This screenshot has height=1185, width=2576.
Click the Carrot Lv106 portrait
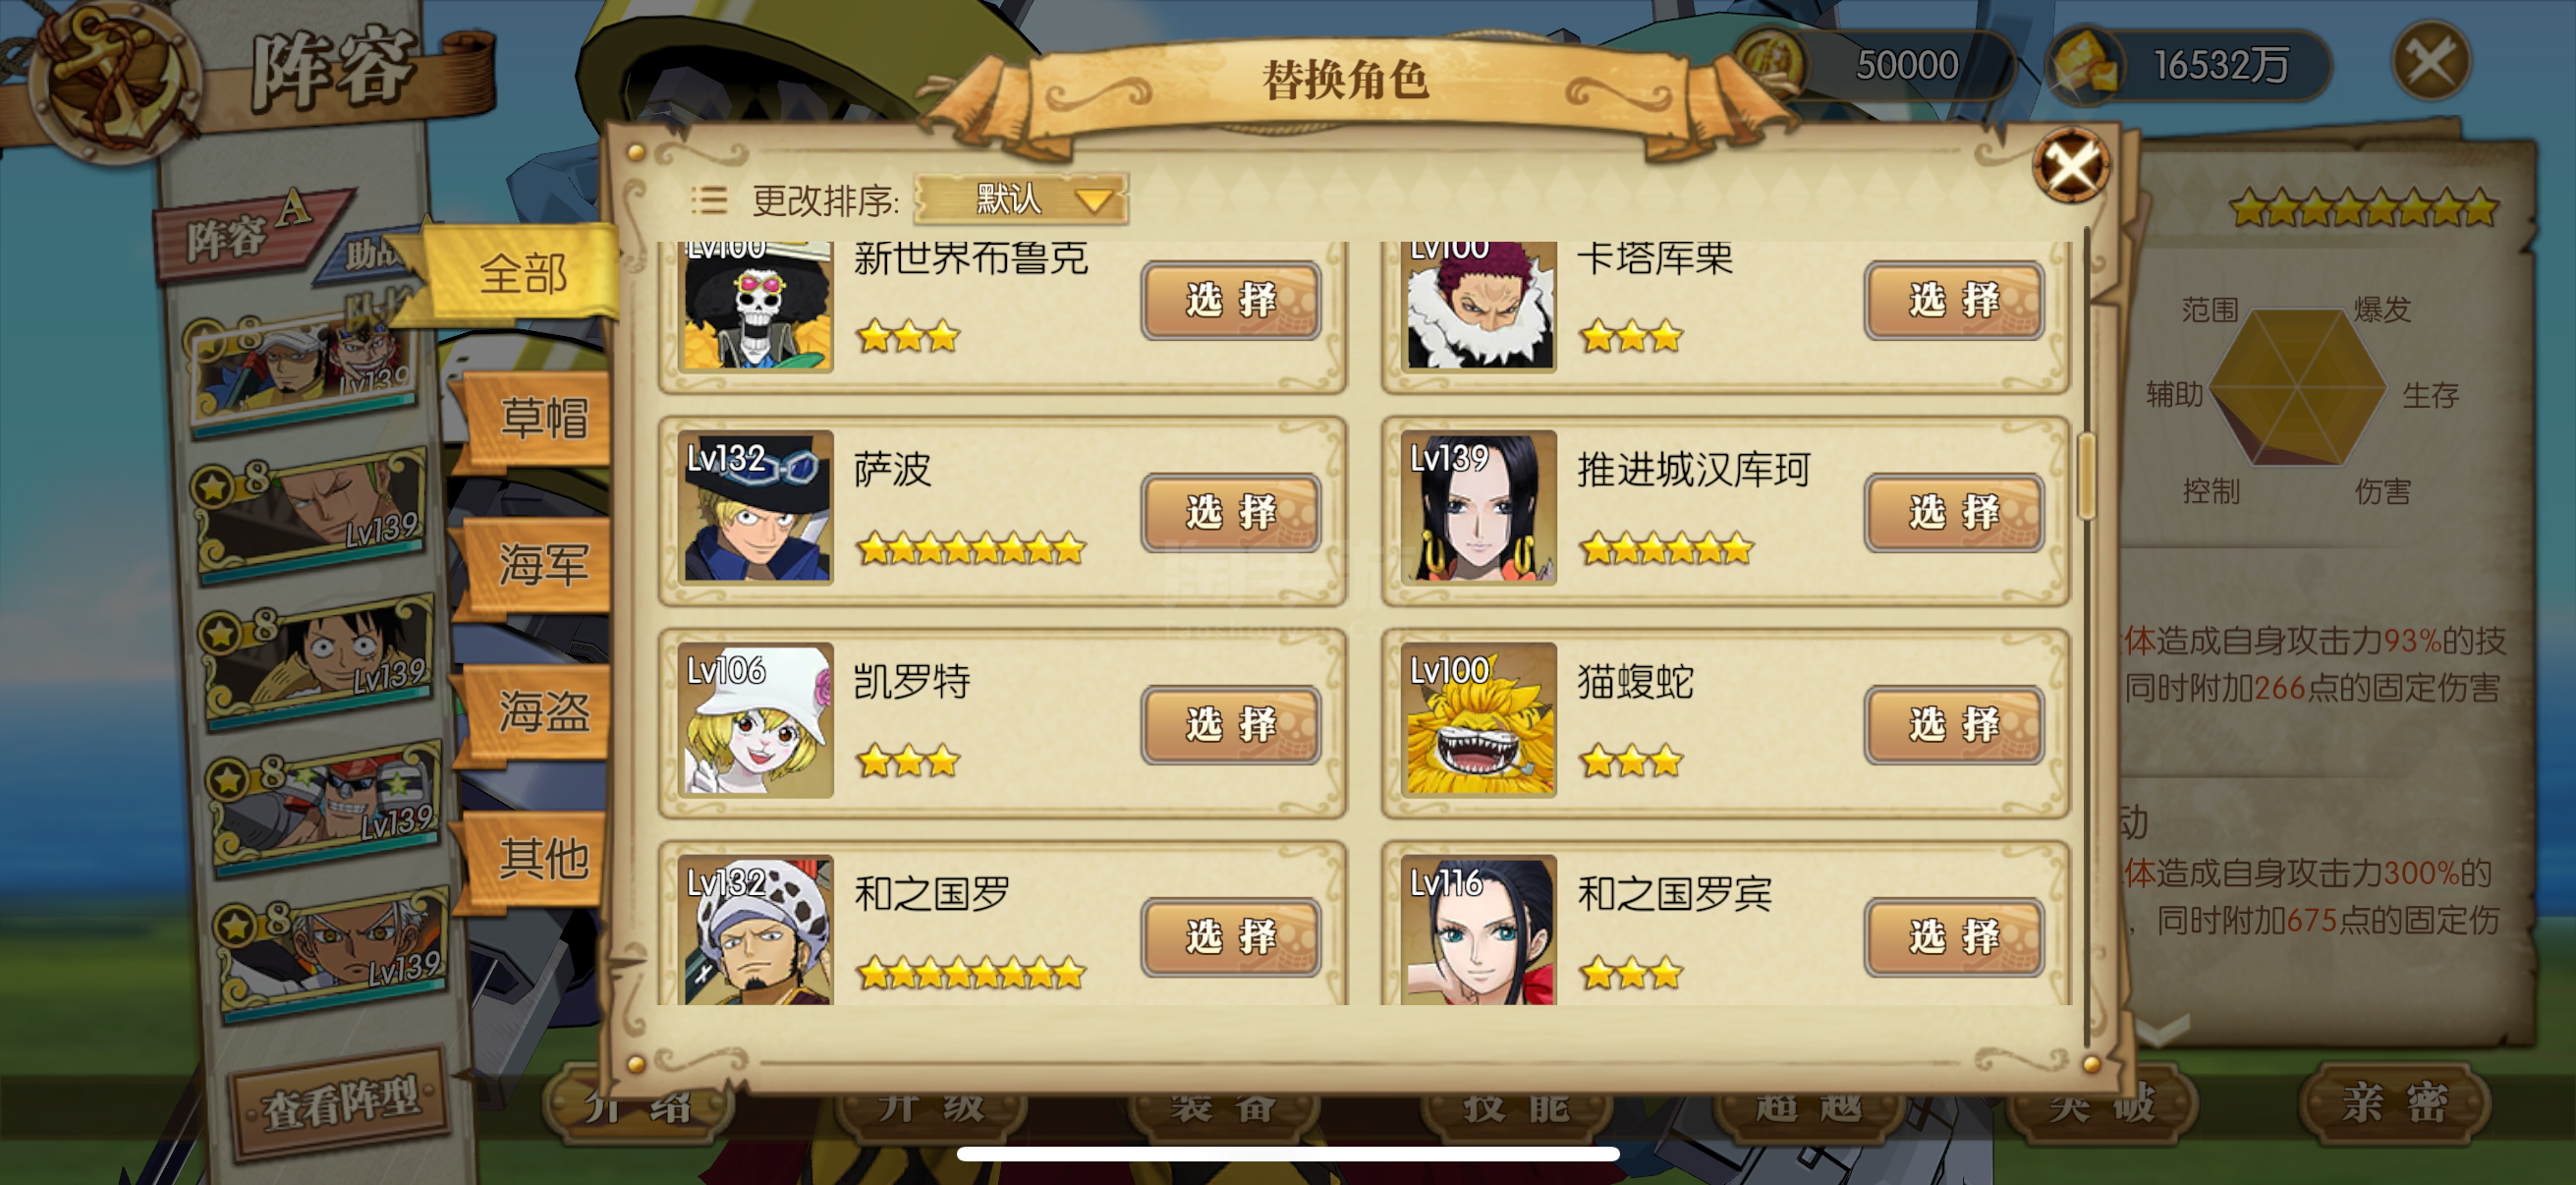click(755, 720)
